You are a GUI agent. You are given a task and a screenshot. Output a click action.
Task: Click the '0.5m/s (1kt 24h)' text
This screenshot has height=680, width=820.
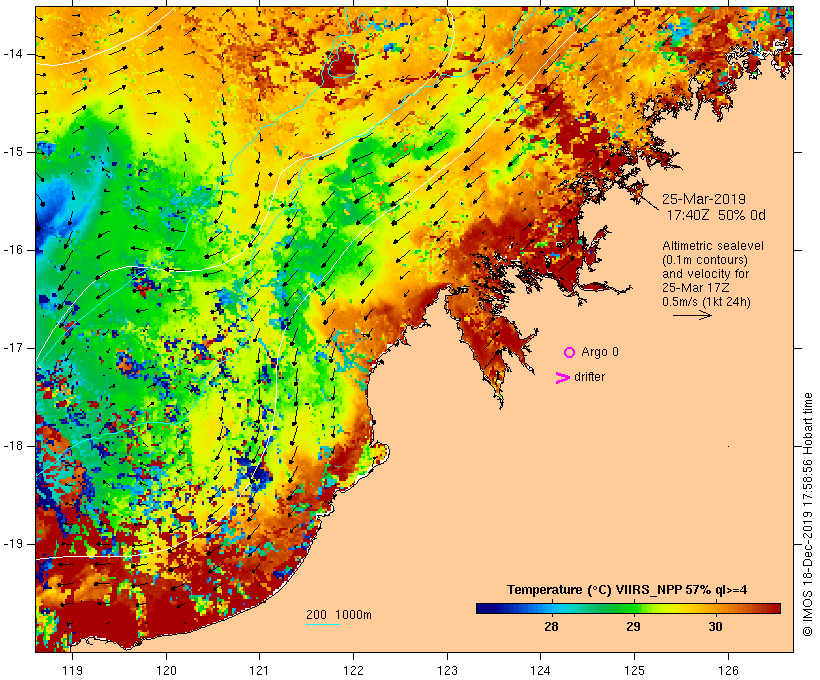pyautogui.click(x=706, y=302)
